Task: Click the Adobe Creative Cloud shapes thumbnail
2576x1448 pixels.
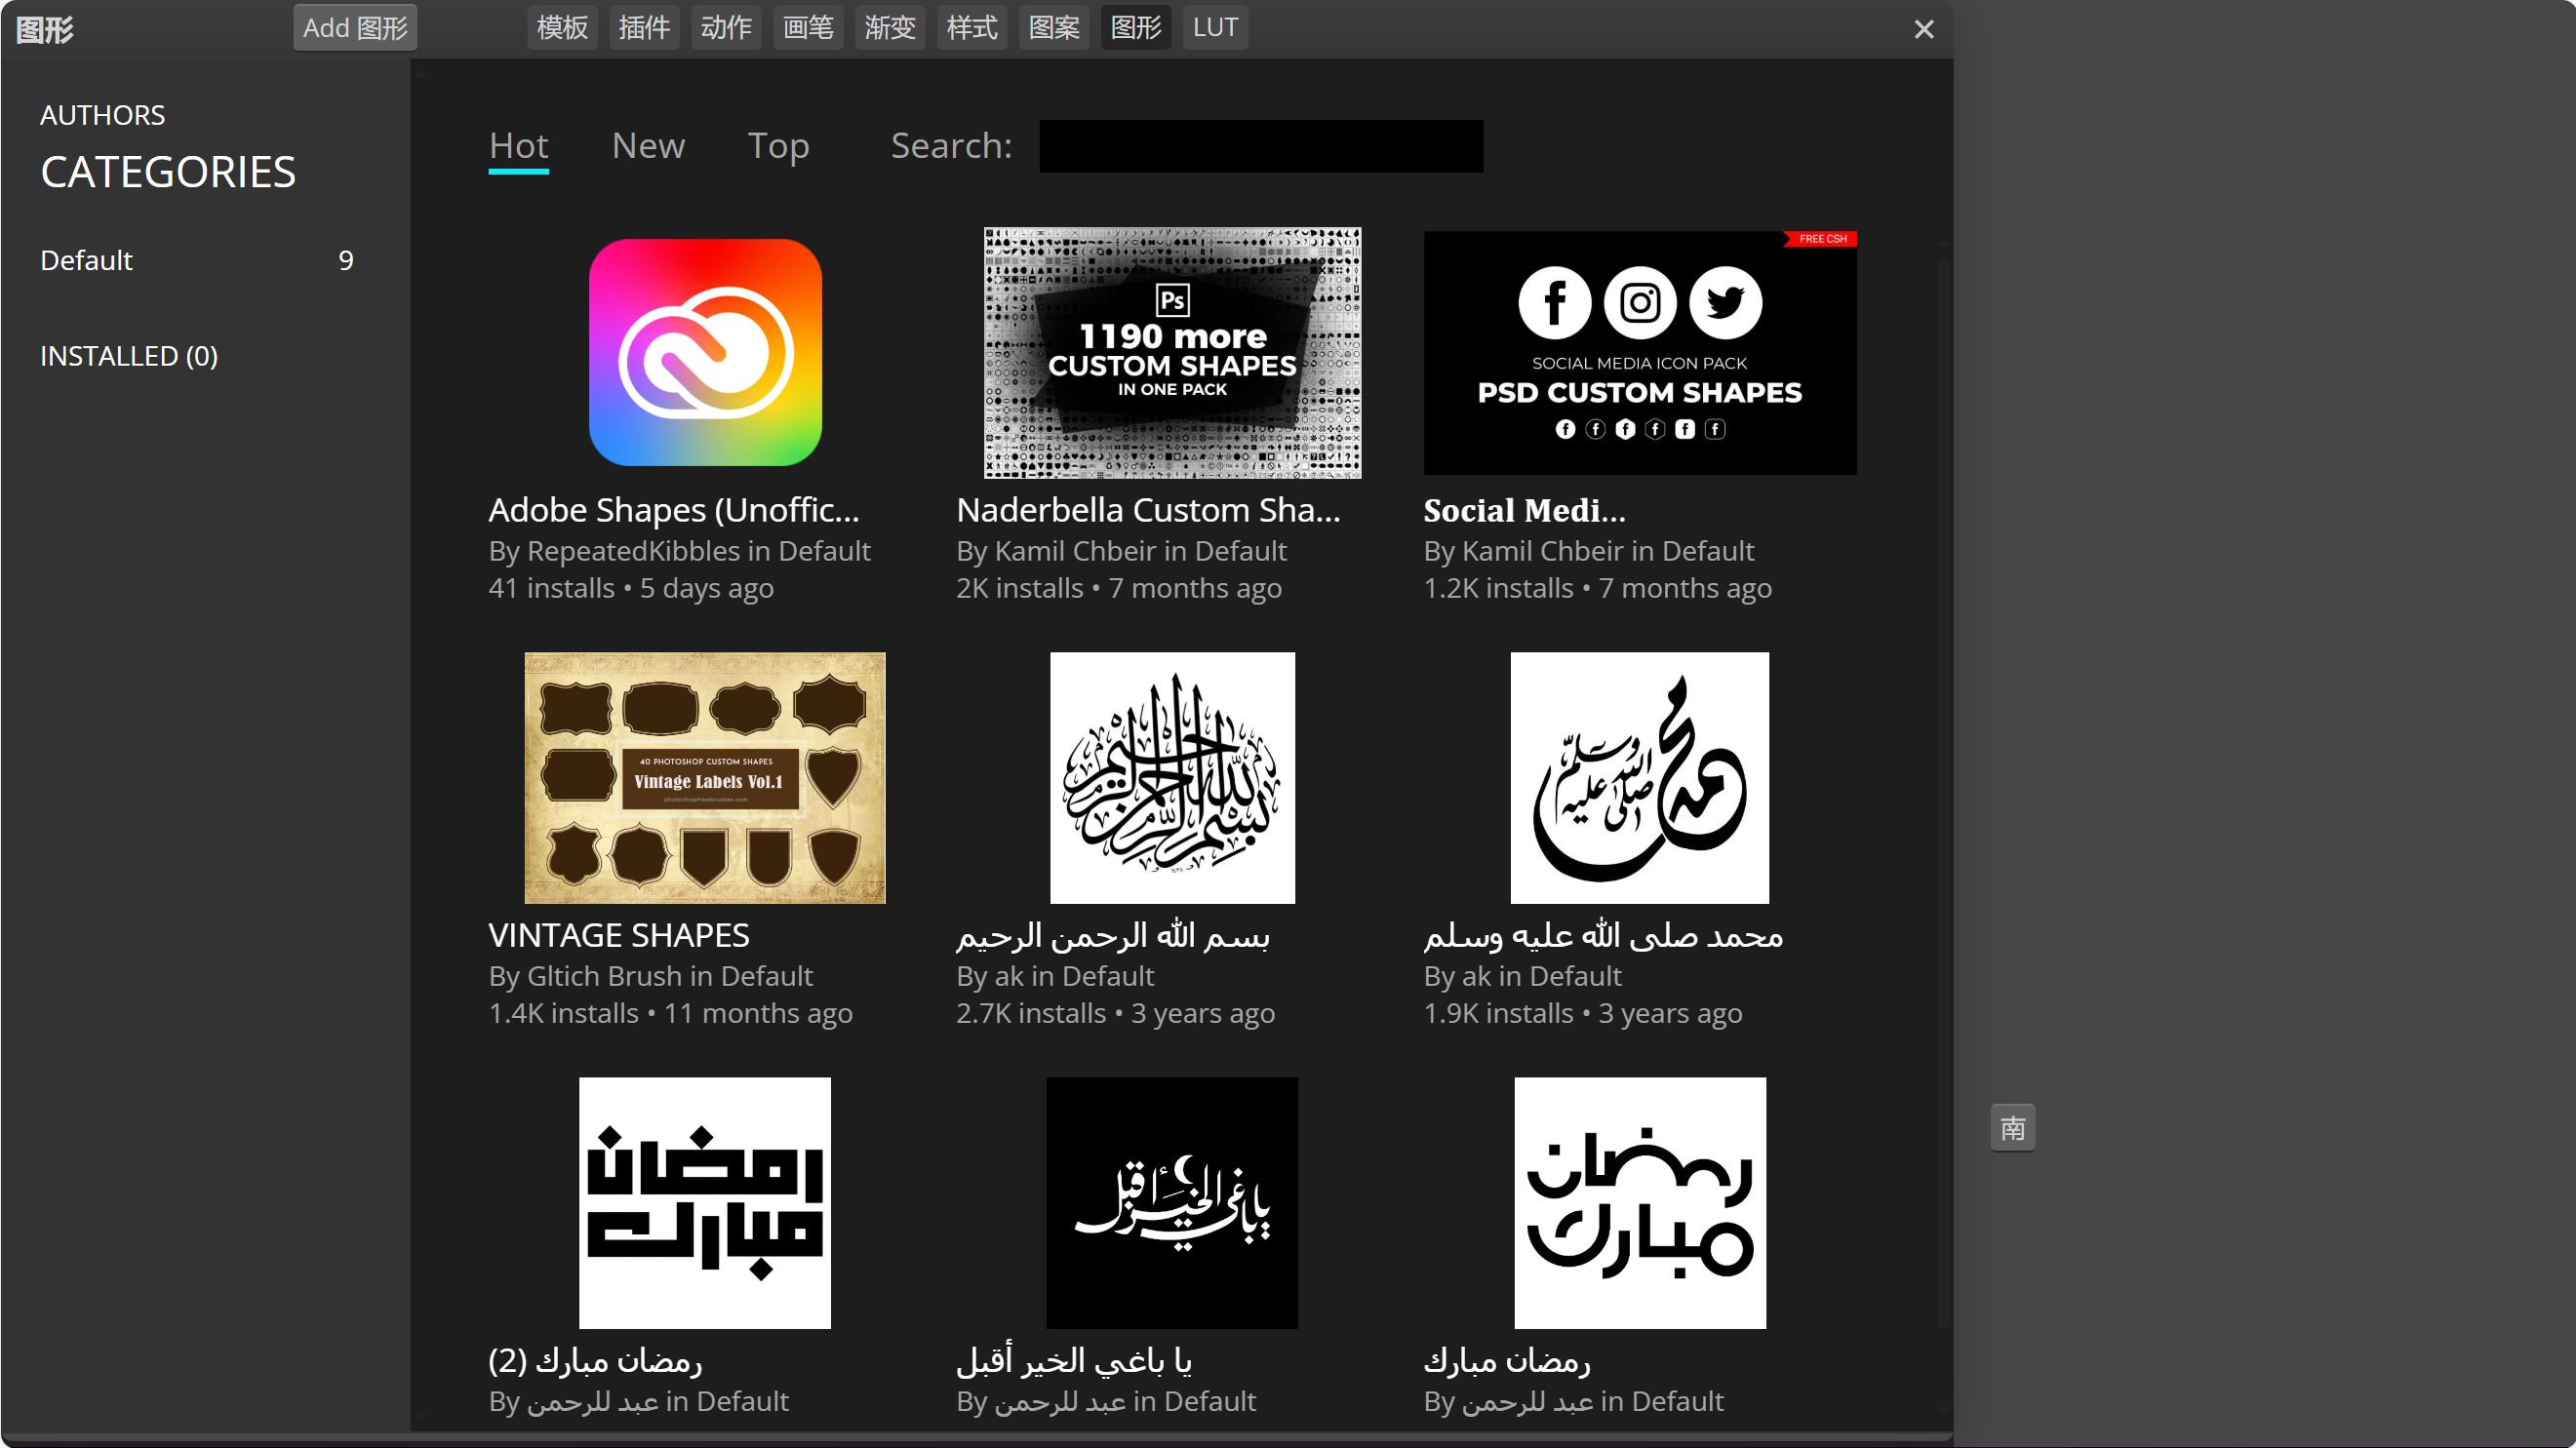Action: pos(705,352)
